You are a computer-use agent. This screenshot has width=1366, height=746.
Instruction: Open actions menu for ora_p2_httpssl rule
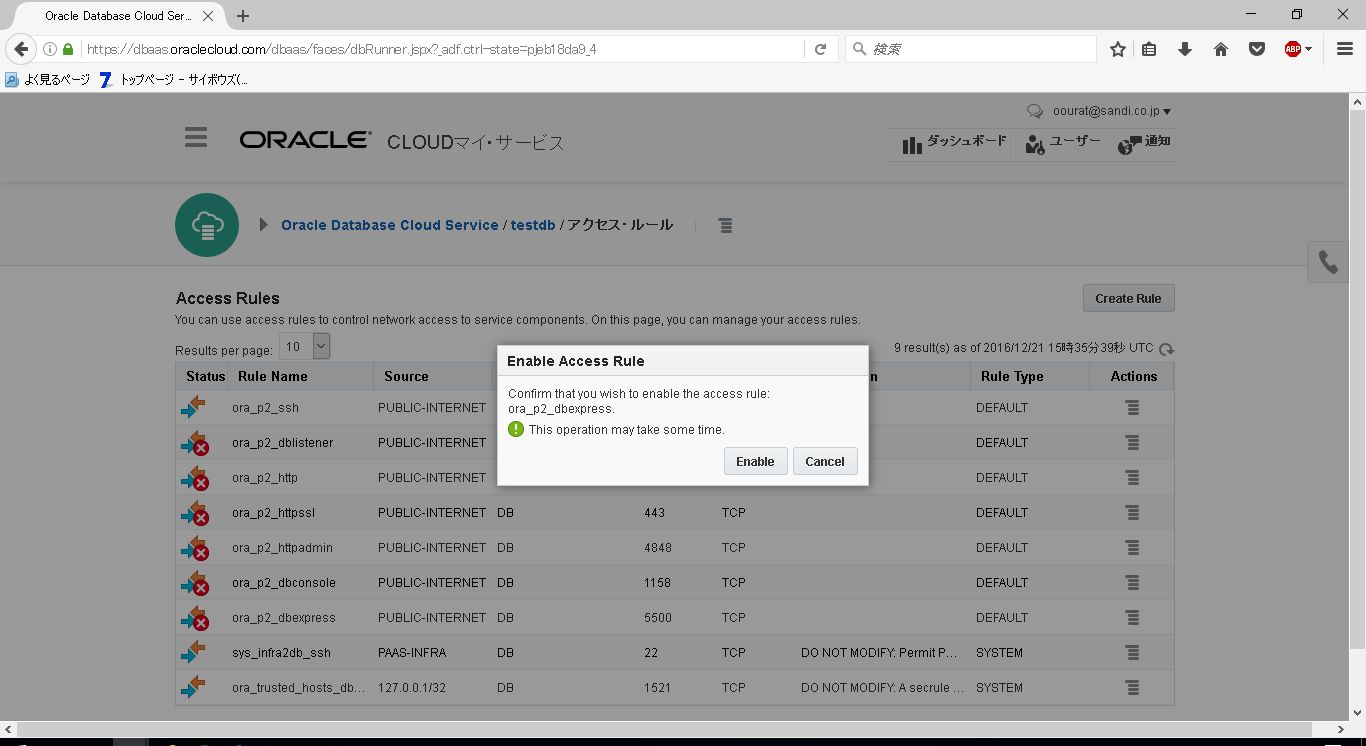[1132, 513]
